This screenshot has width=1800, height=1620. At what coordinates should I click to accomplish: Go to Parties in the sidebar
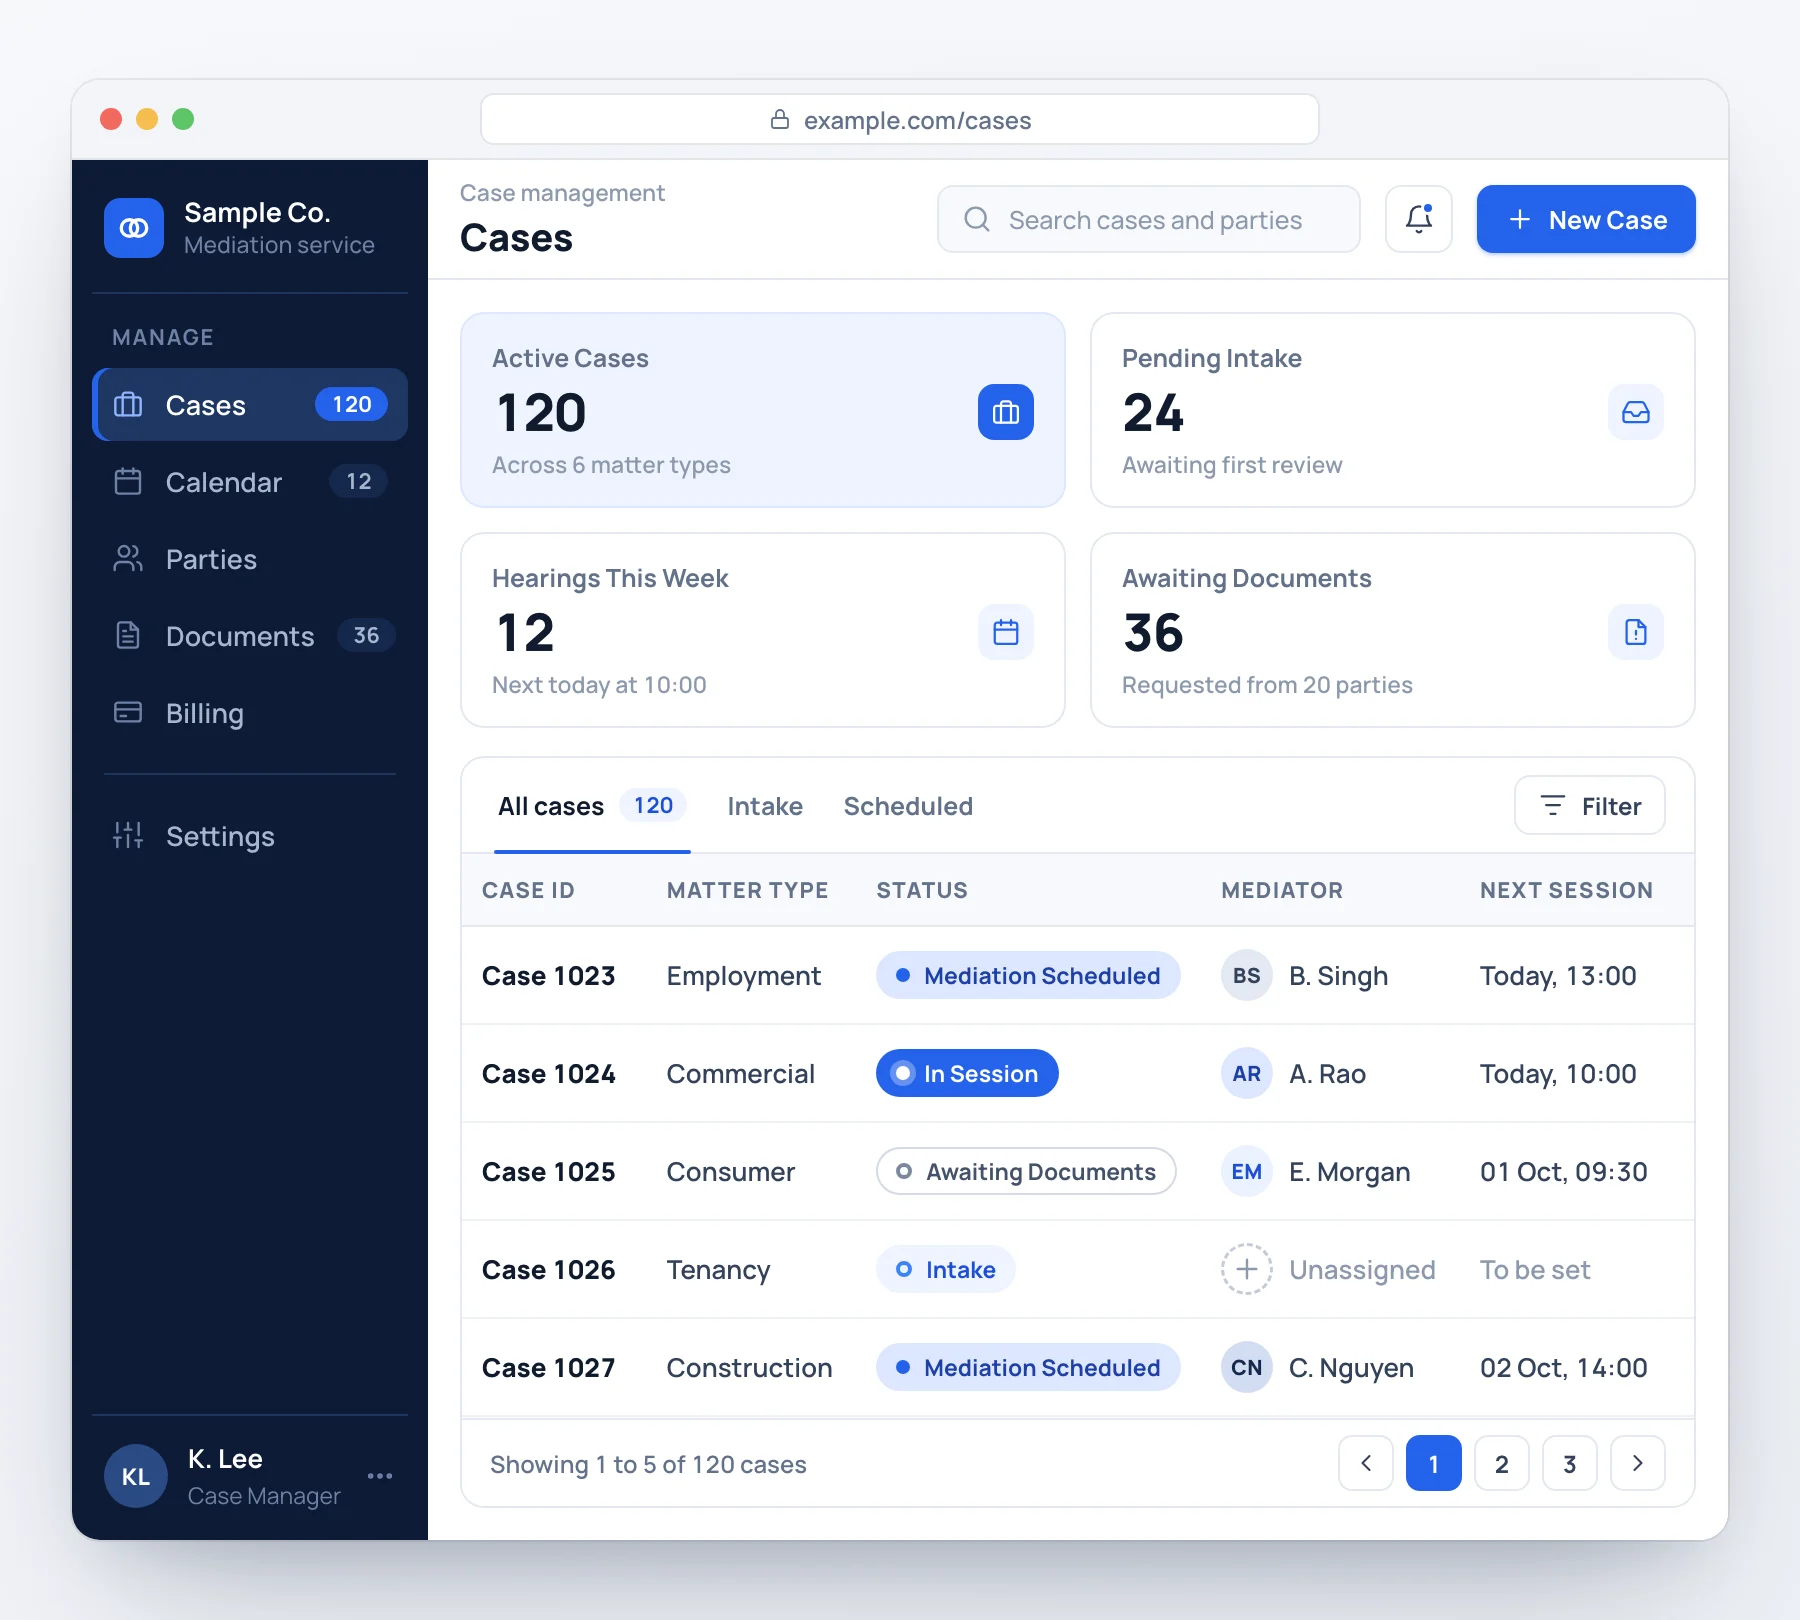[250, 559]
